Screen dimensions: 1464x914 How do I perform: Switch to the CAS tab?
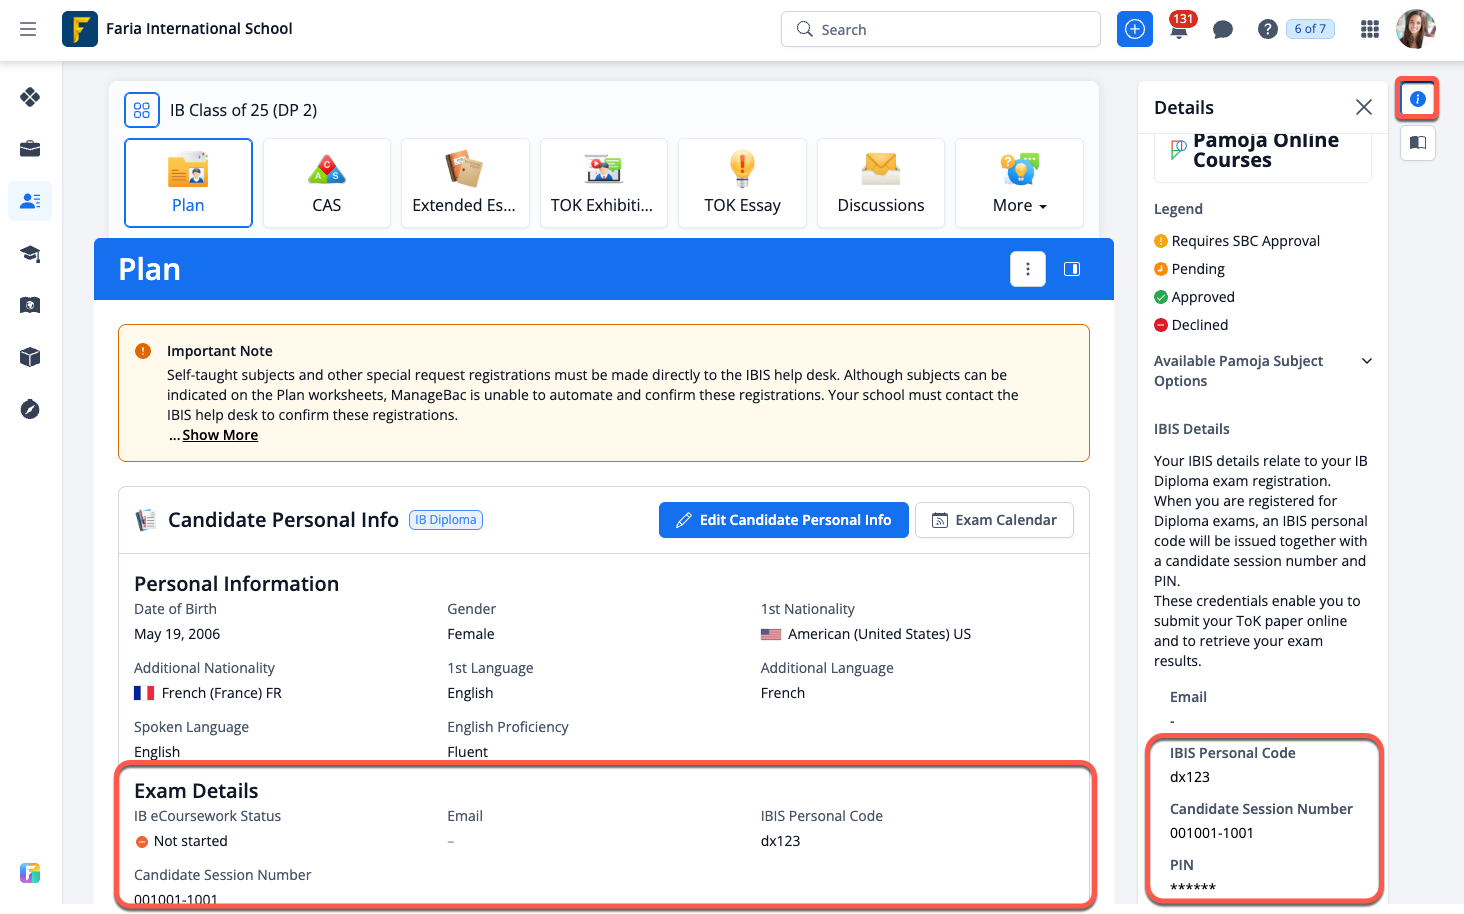coord(327,183)
